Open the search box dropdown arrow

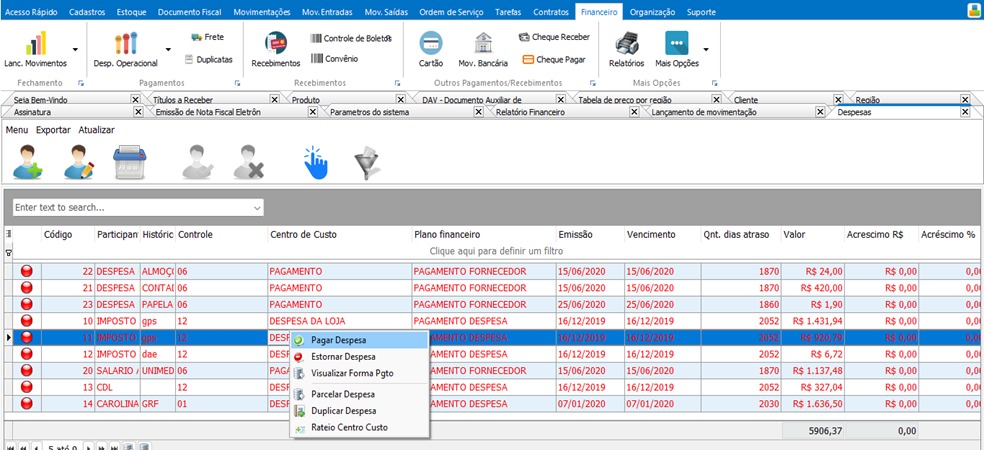pyautogui.click(x=258, y=208)
